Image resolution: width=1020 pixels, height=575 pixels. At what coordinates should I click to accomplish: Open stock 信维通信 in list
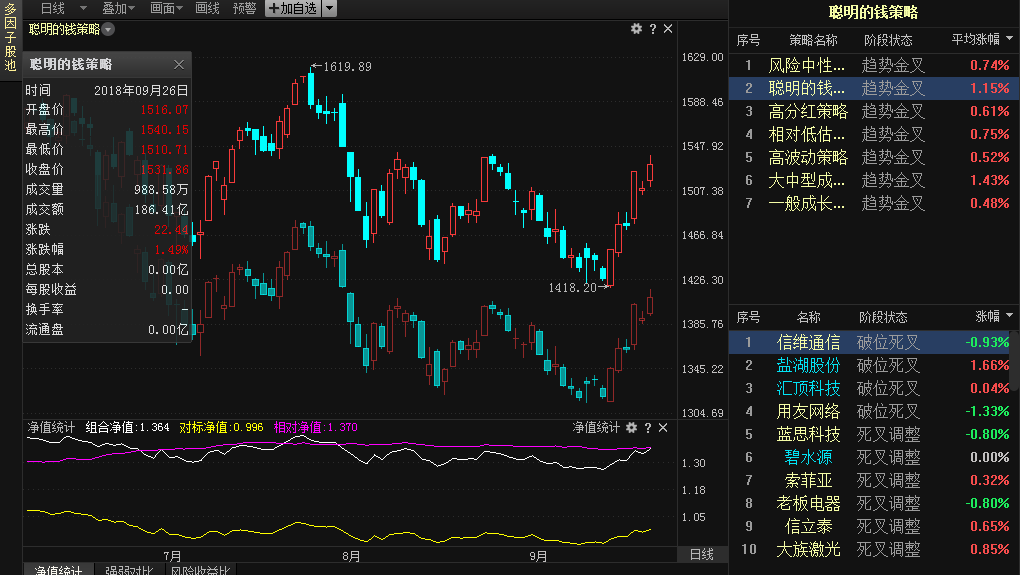[808, 342]
